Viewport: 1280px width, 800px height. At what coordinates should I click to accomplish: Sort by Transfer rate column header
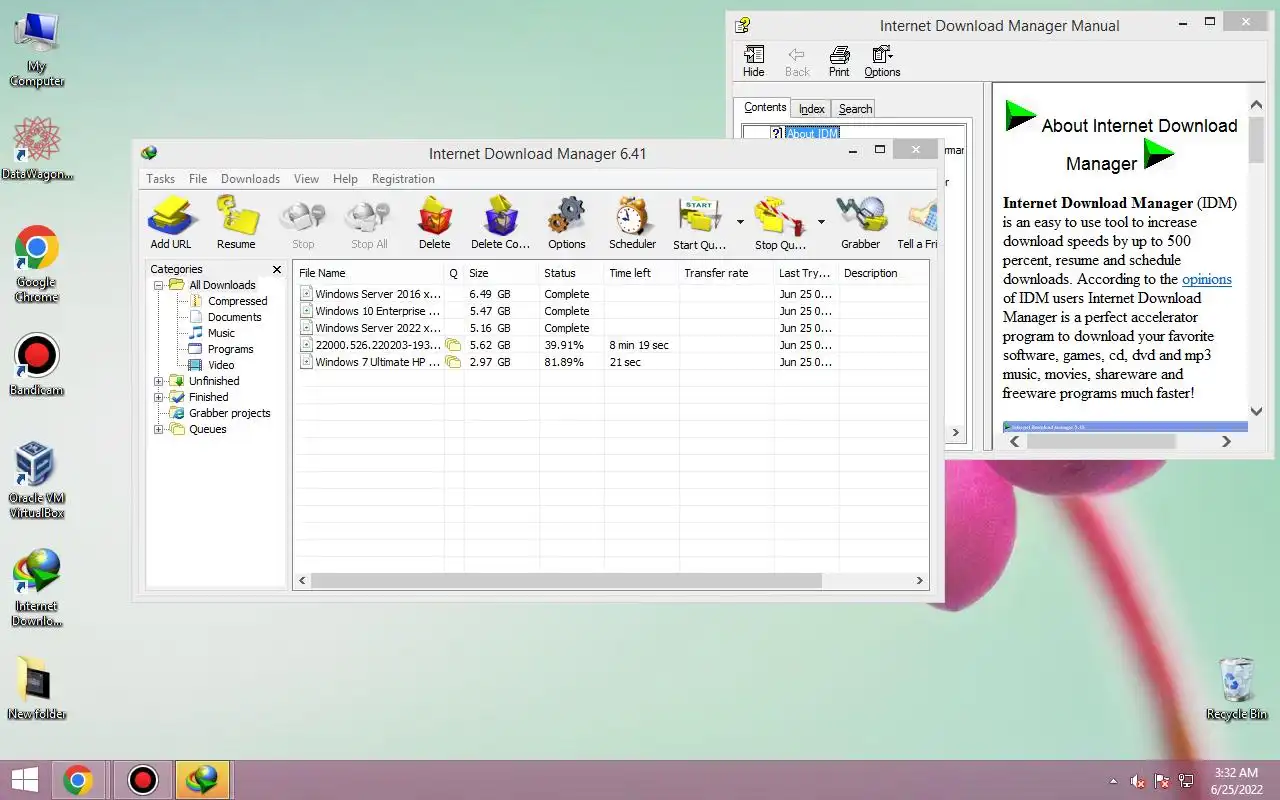pos(727,273)
